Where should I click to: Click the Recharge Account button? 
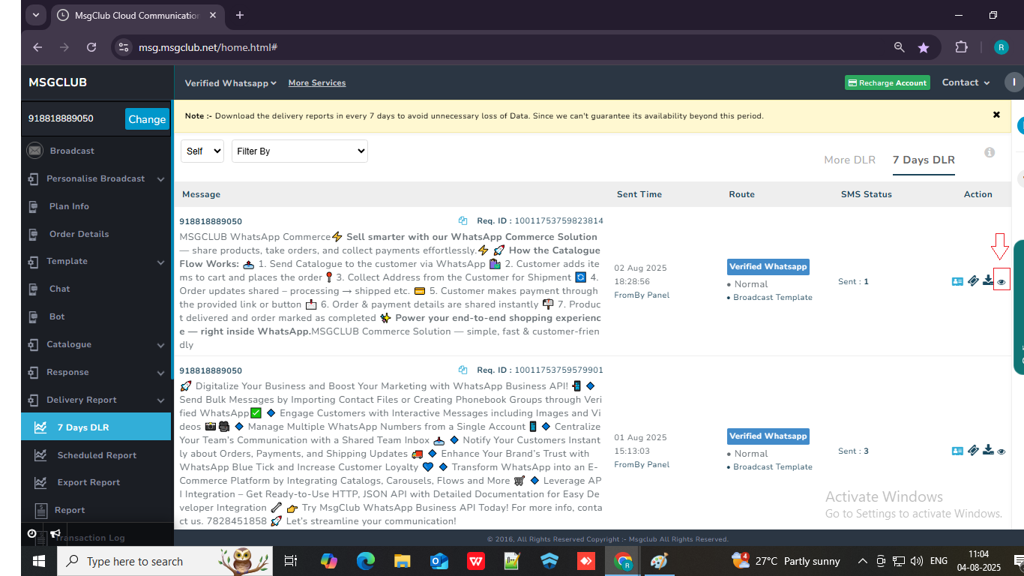pos(887,83)
